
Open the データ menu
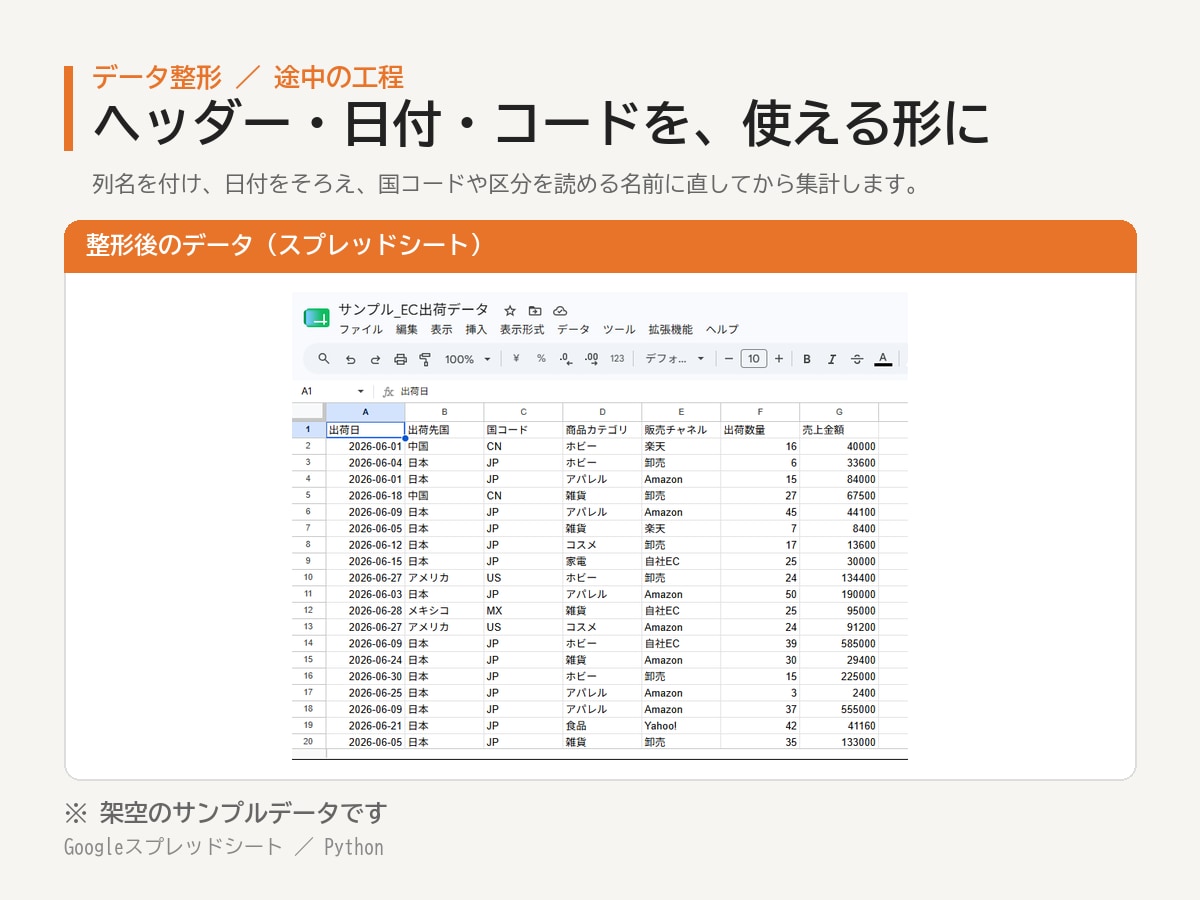click(574, 330)
